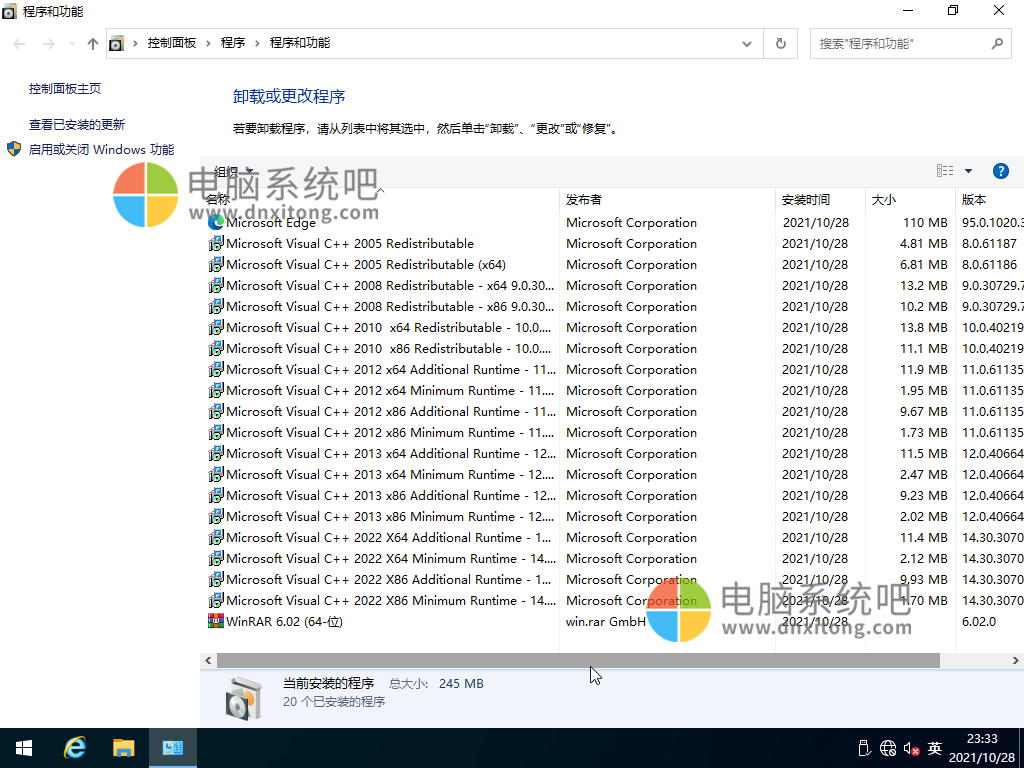Image resolution: width=1024 pixels, height=768 pixels.
Task: Go up one level with up arrow
Action: pos(93,44)
